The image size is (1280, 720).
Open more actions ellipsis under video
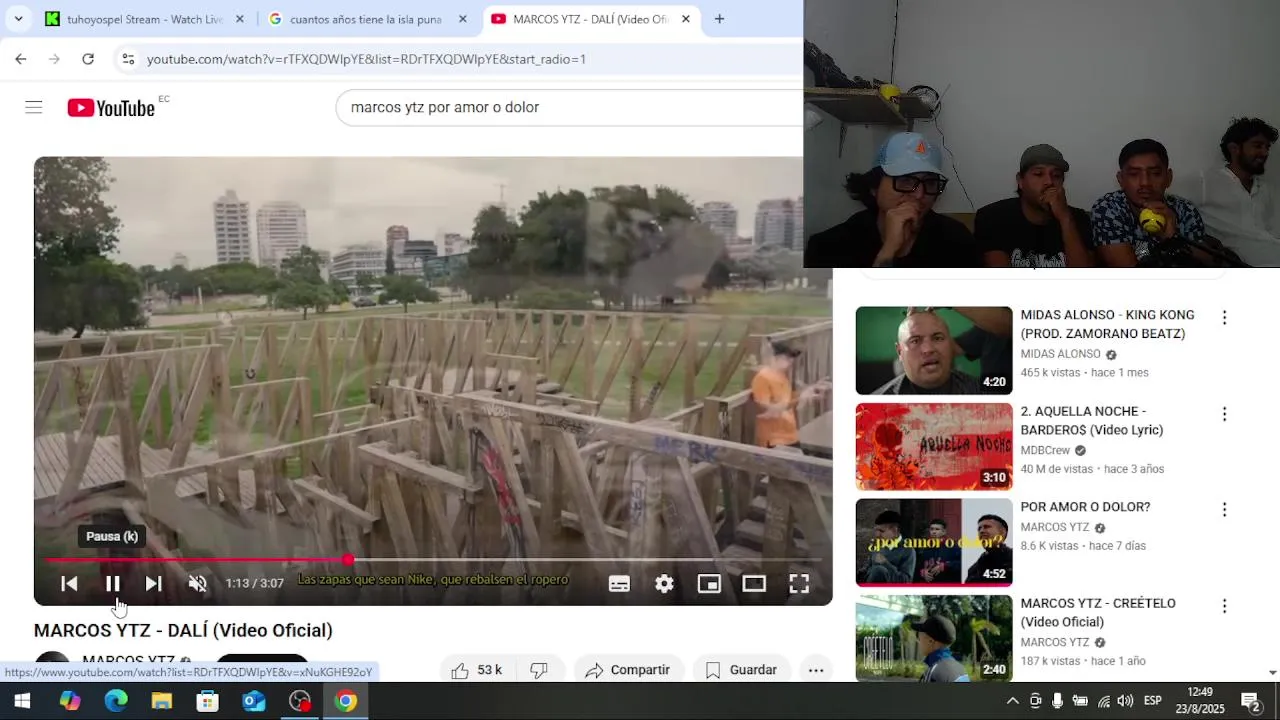pos(816,670)
